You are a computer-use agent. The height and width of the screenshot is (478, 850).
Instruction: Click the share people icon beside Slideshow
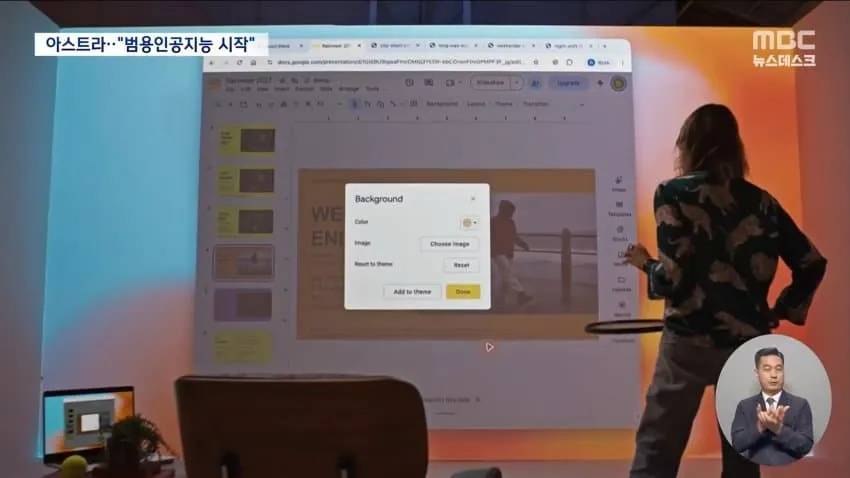point(535,83)
